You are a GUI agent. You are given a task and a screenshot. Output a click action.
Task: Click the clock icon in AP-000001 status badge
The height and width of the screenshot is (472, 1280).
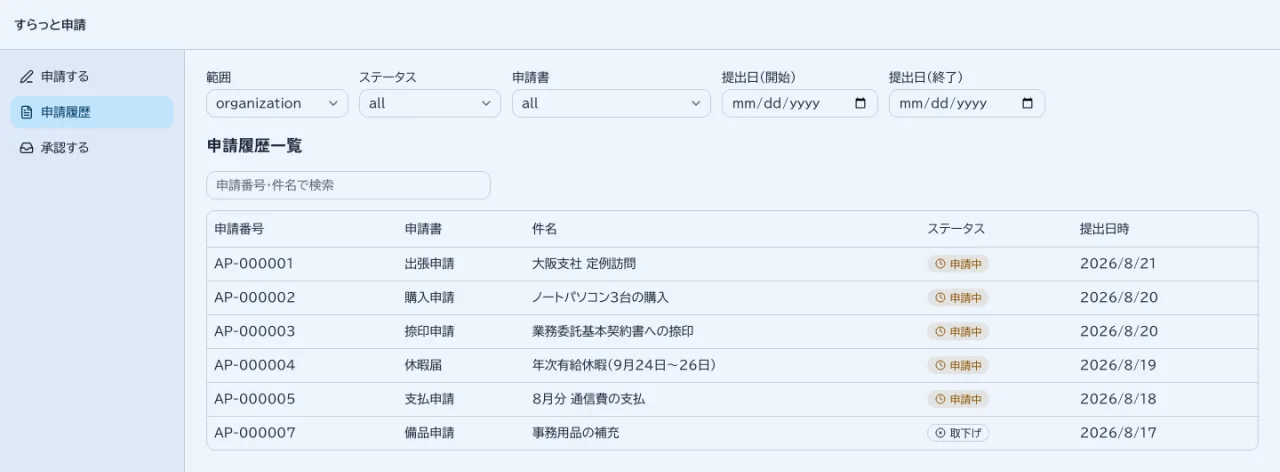(x=940, y=264)
